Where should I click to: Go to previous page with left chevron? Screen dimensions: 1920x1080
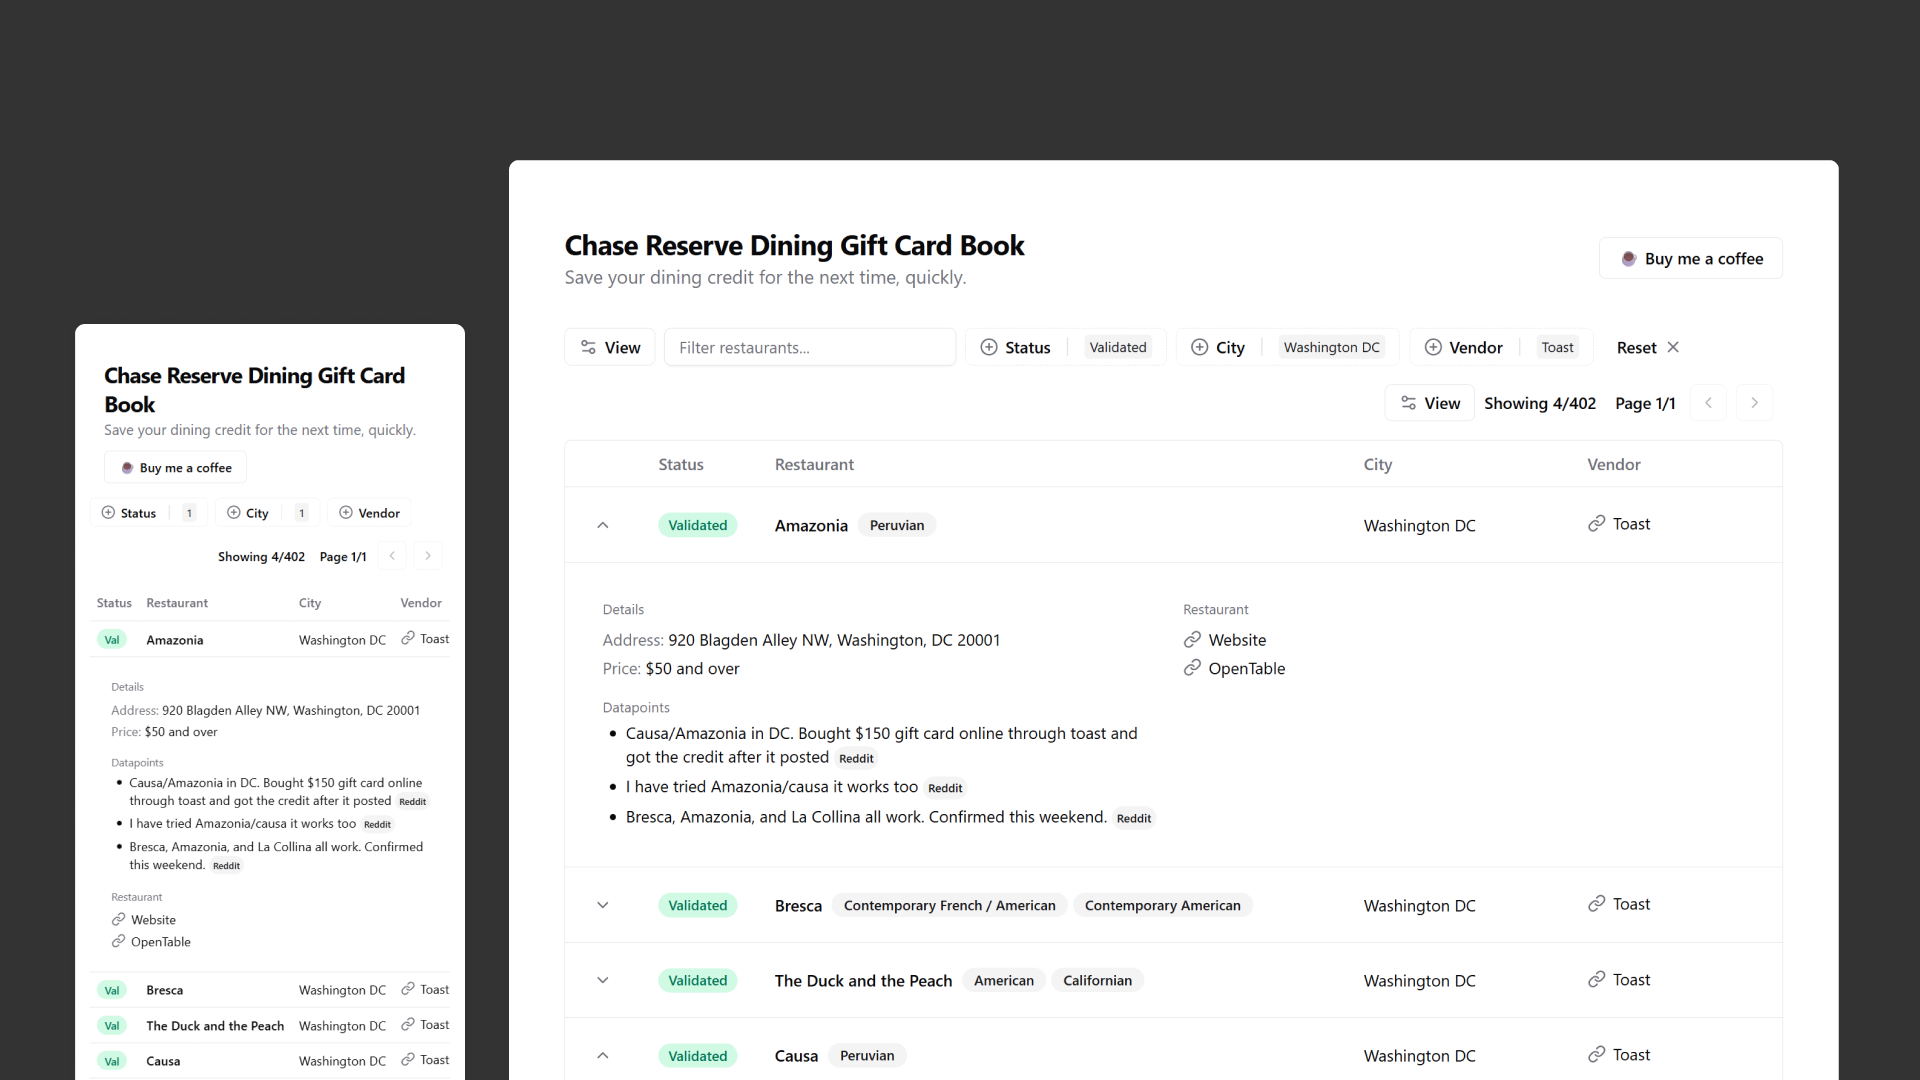(x=1708, y=403)
